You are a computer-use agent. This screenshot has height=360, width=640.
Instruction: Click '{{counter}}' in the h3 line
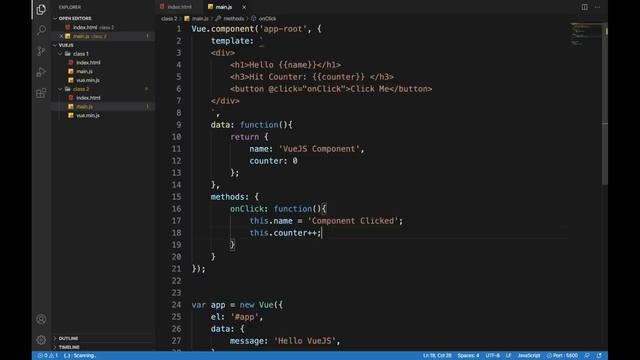339,77
